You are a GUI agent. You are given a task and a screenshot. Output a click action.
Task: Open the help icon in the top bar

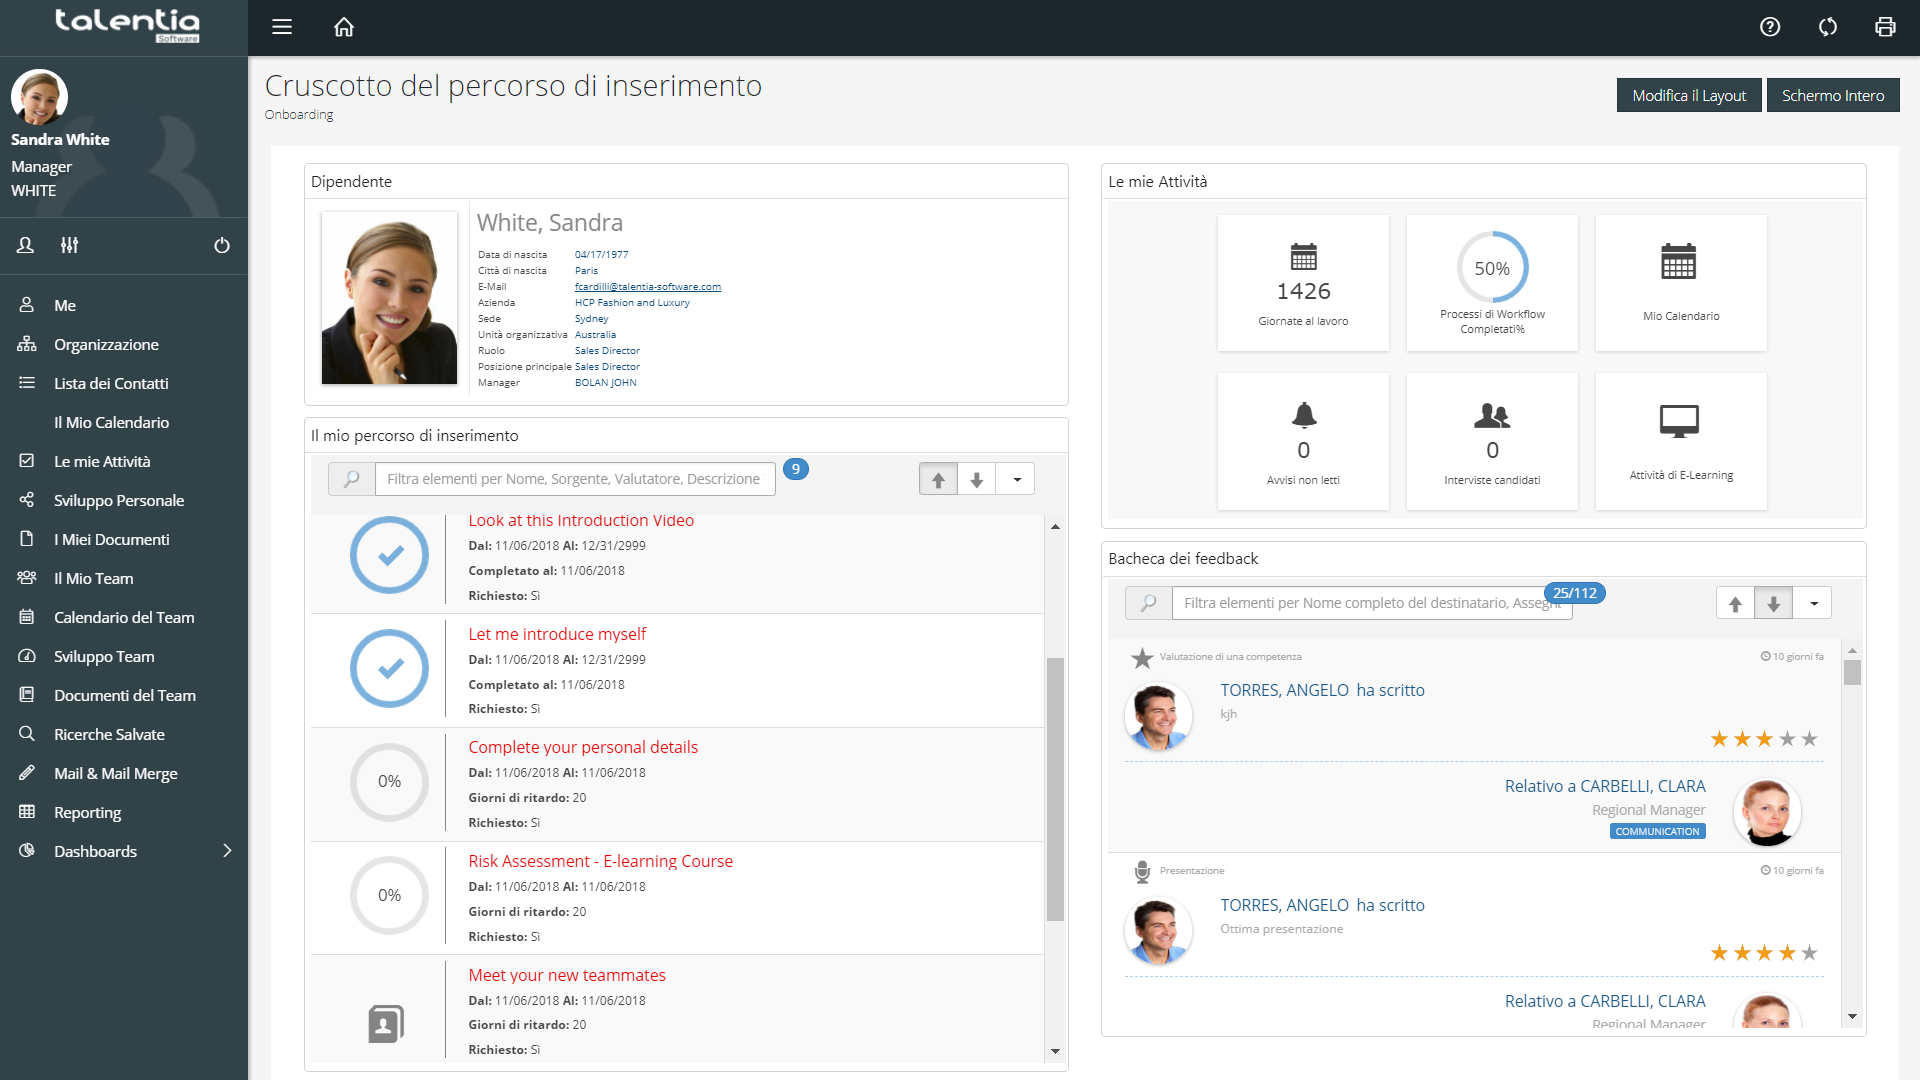[x=1769, y=27]
